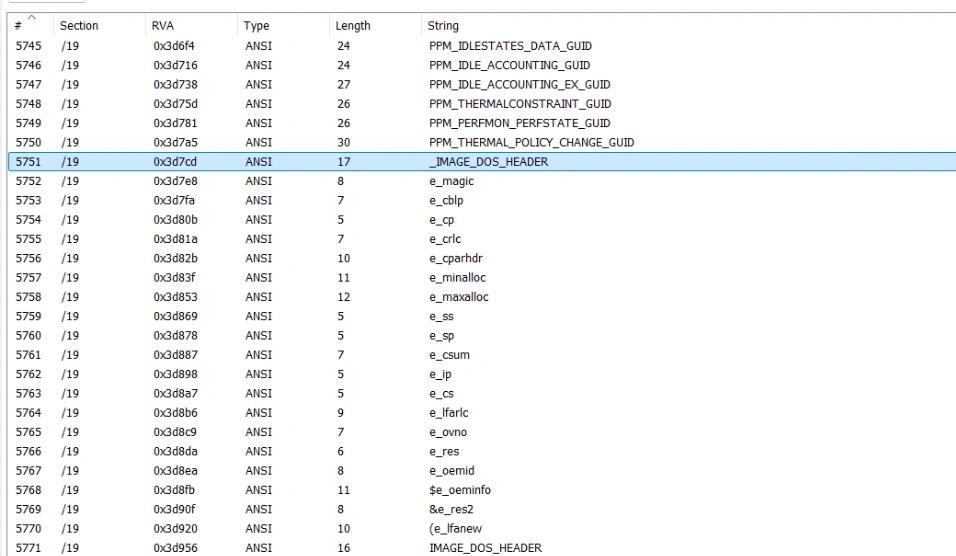Click the highlighted _IMAGE_DOS_HEADER string
Screen dimensions: 956x556
pos(488,162)
